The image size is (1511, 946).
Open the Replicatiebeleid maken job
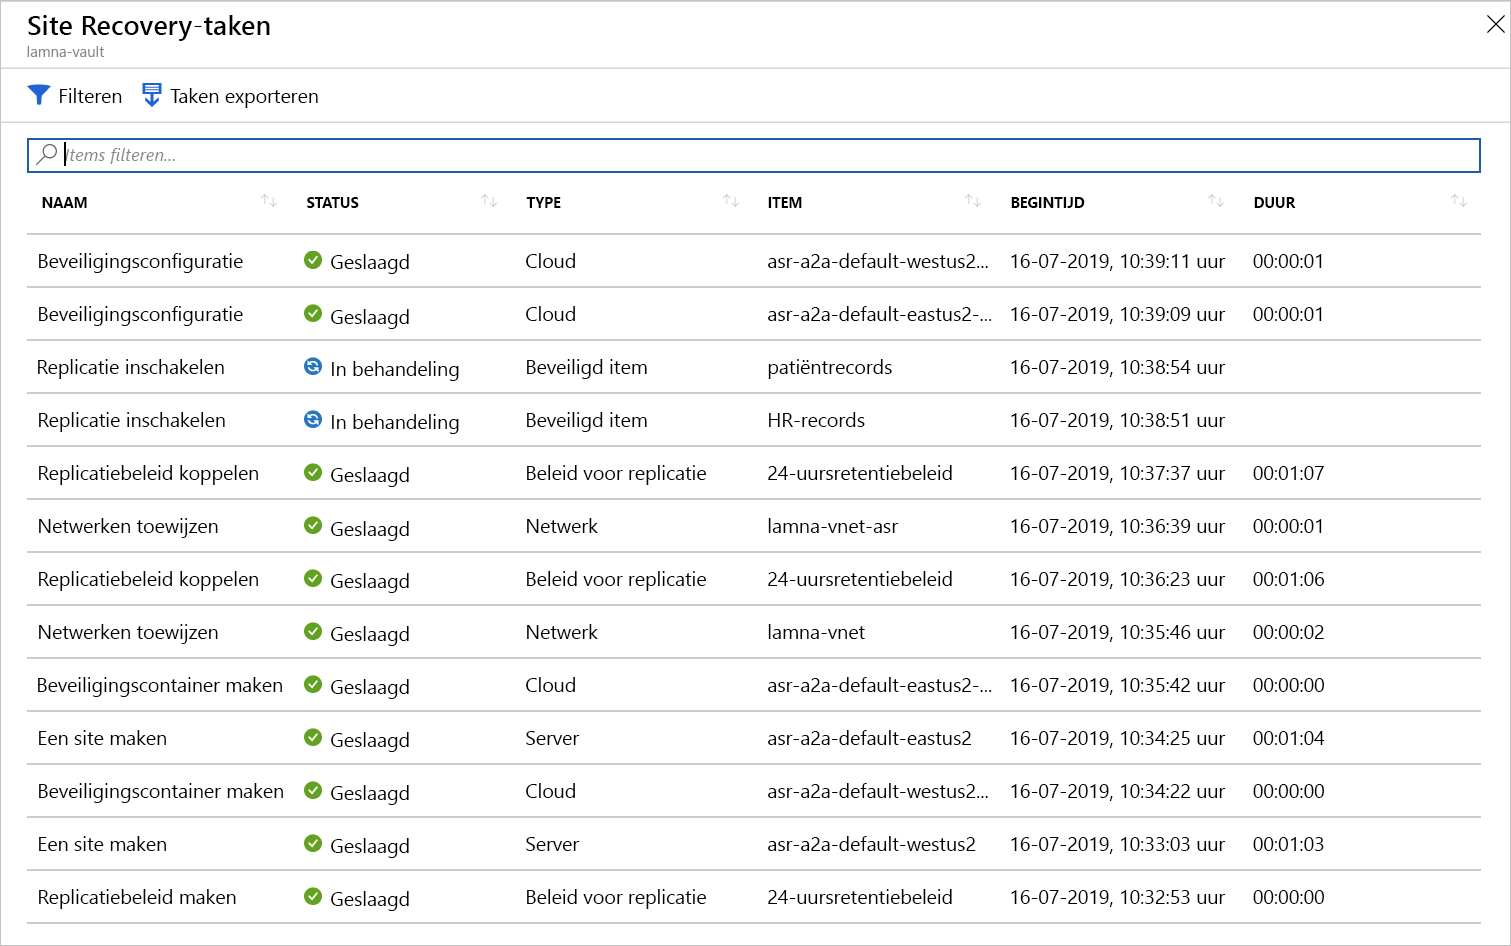coord(137,897)
